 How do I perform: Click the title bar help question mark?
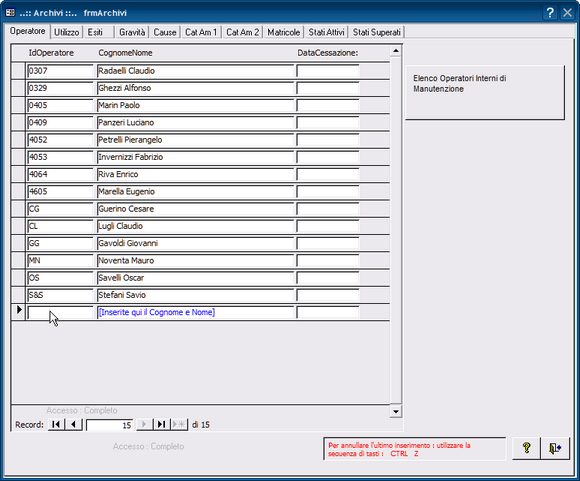[x=550, y=13]
